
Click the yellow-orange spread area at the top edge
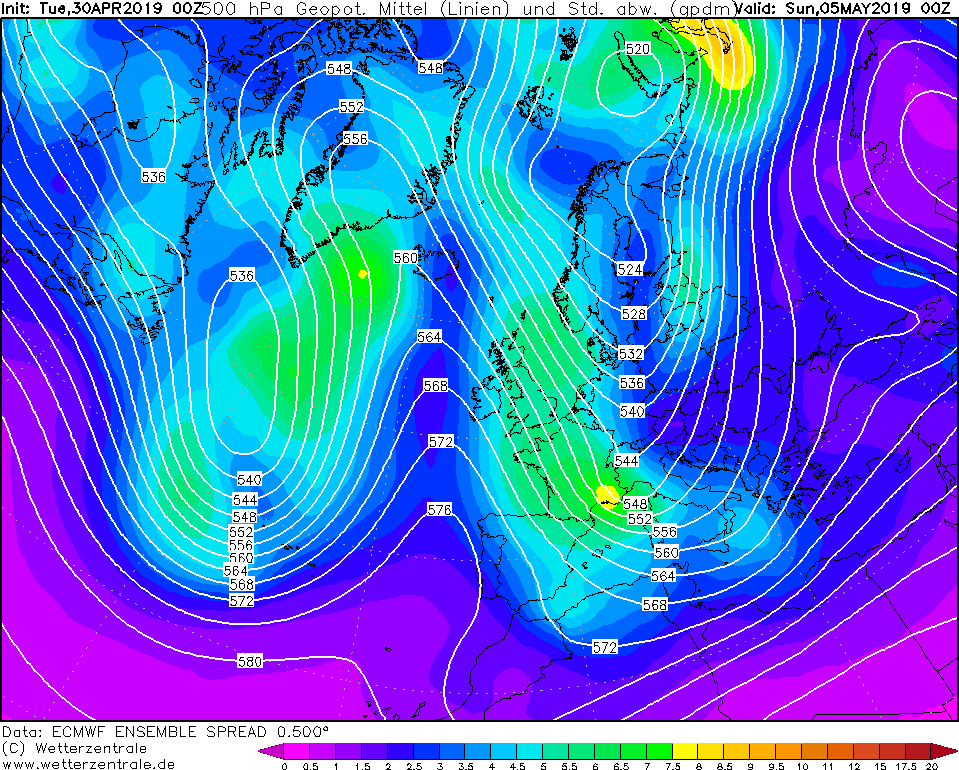tap(728, 50)
